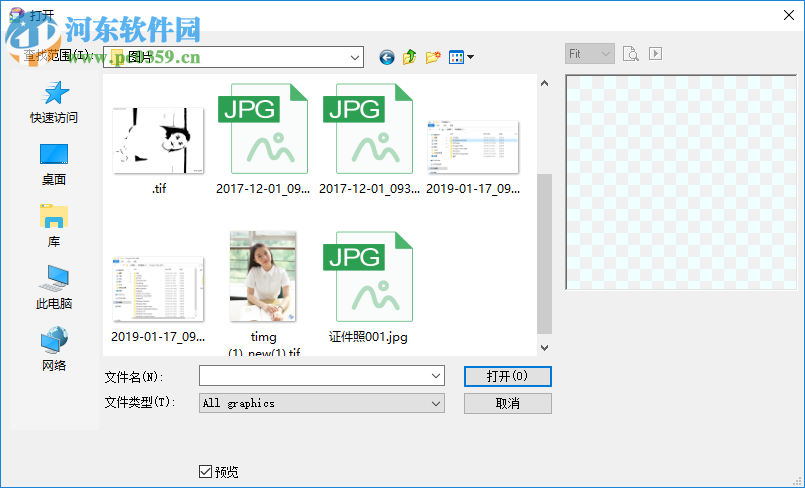Go to Desktop (桌面) location
The width and height of the screenshot is (805, 488).
[54, 164]
